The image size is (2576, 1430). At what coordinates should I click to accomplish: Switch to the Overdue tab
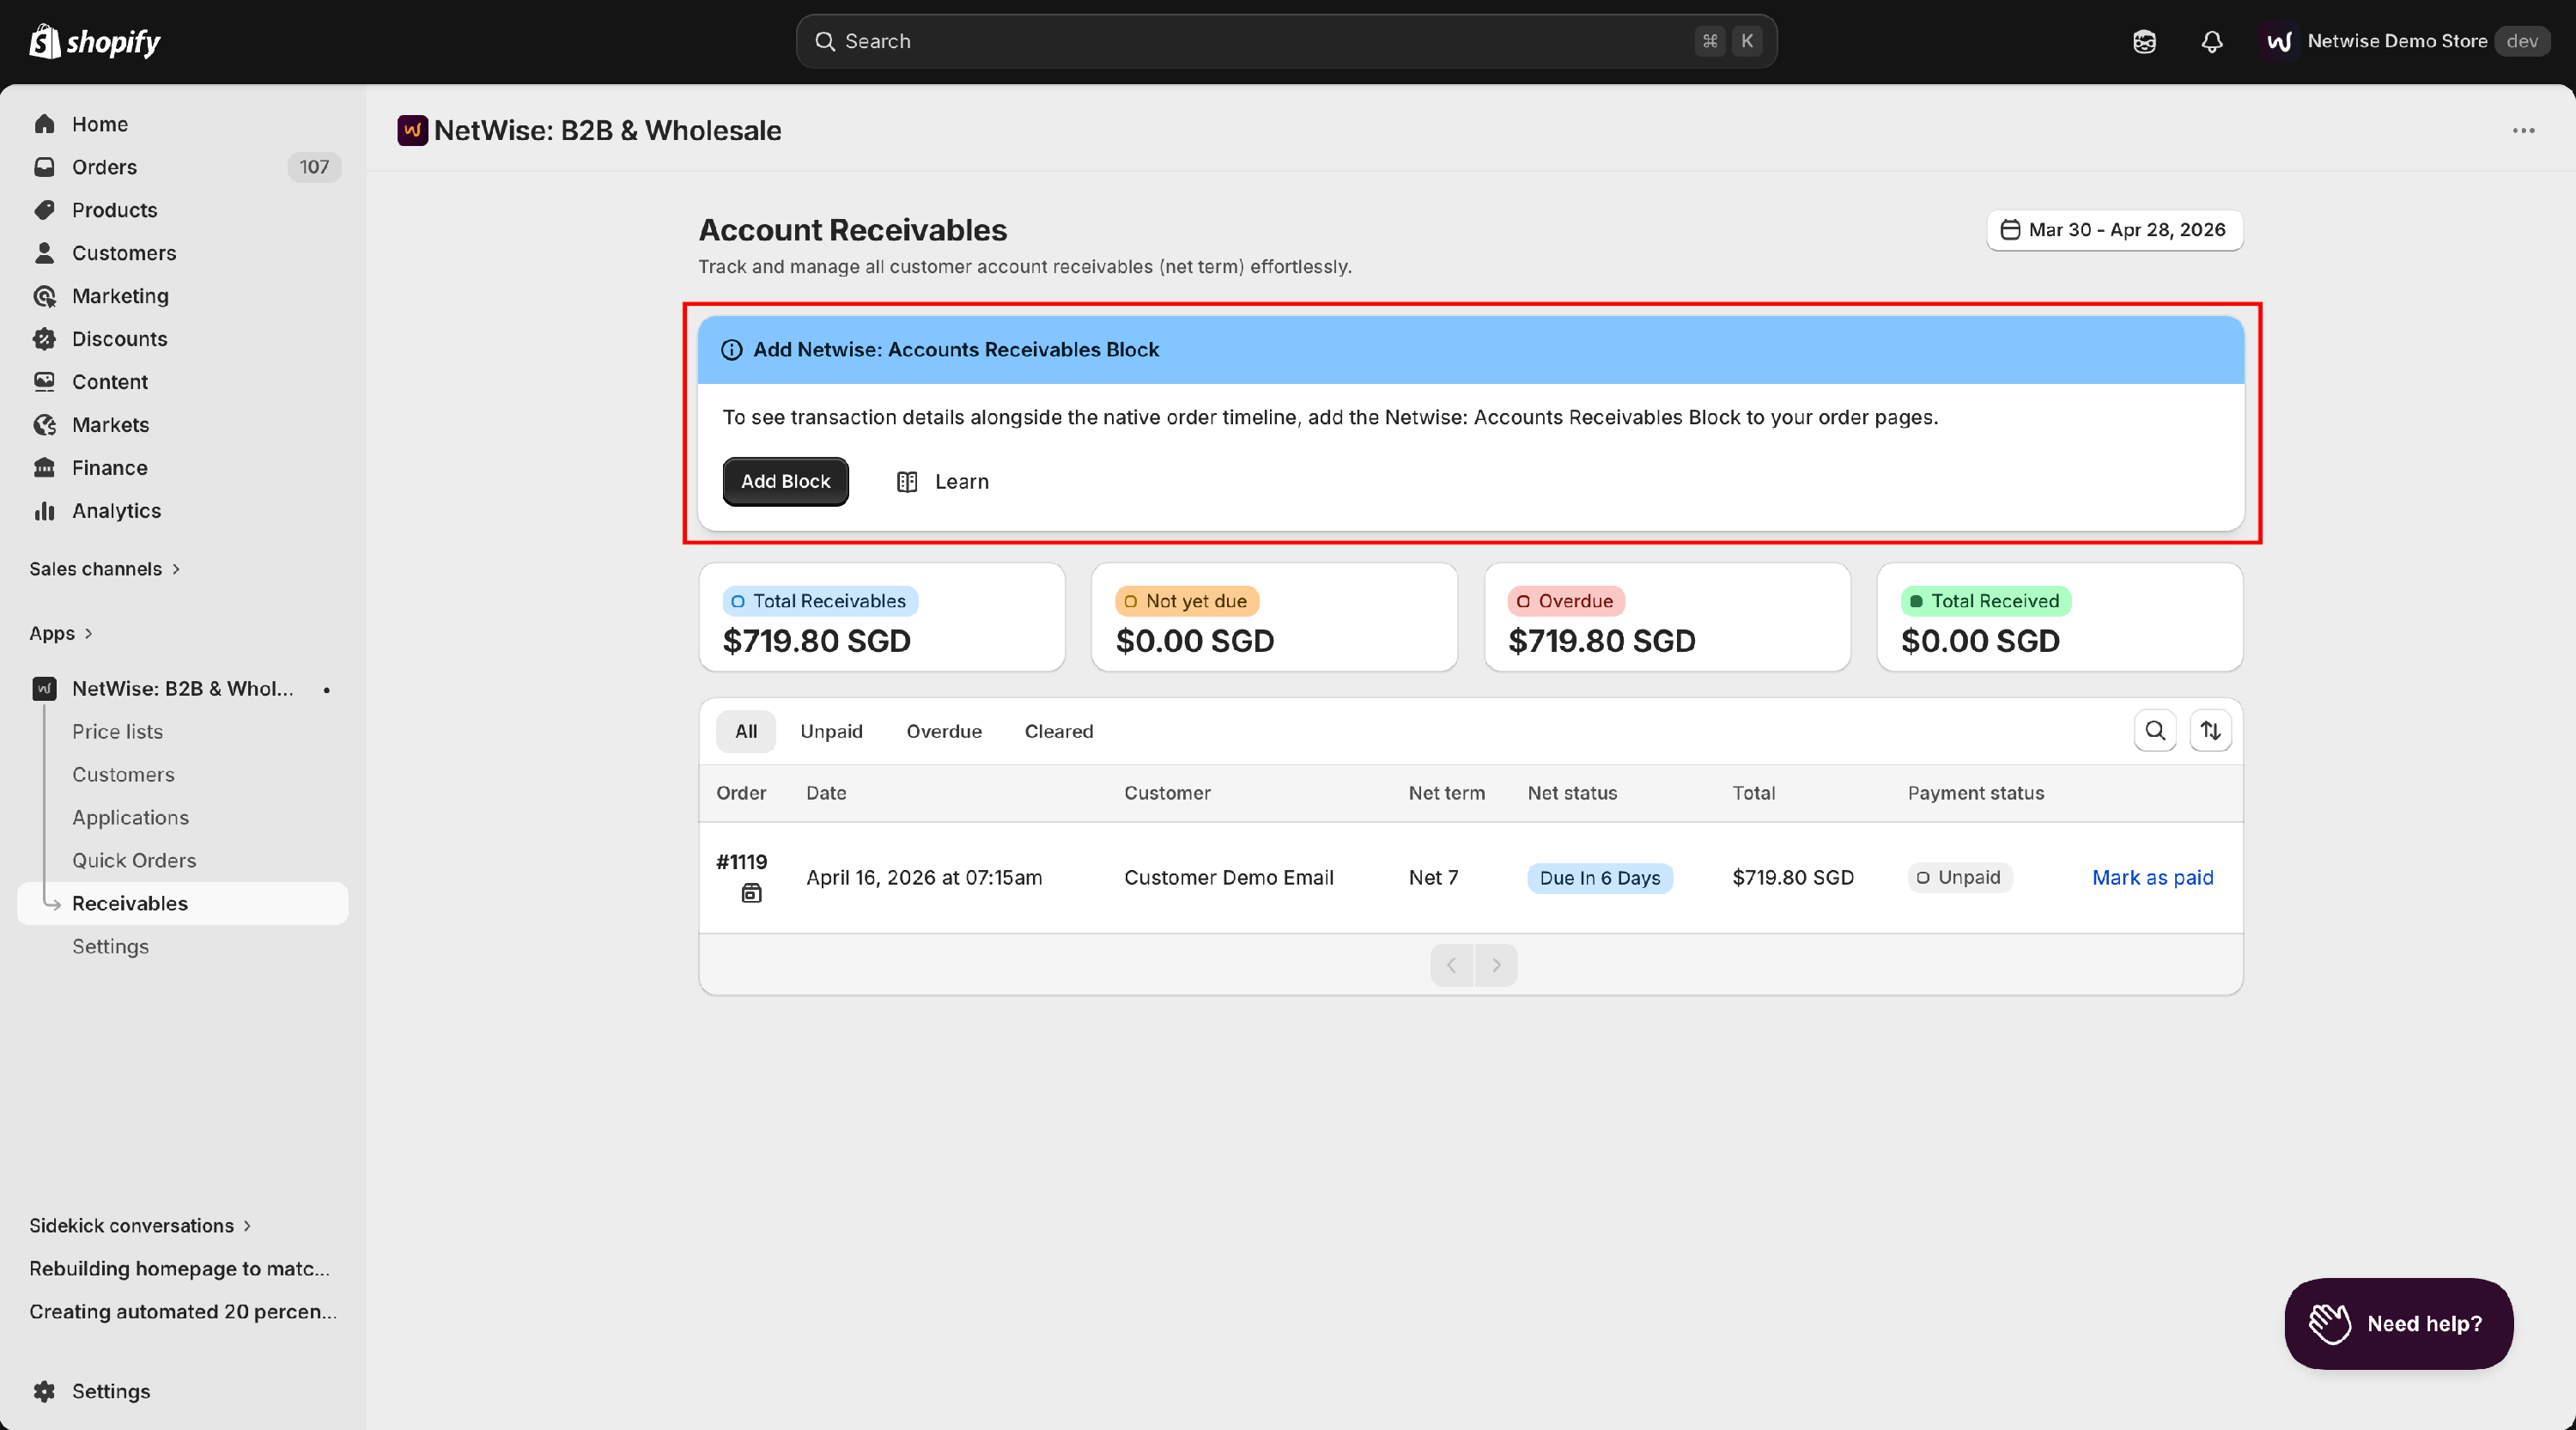(x=943, y=731)
